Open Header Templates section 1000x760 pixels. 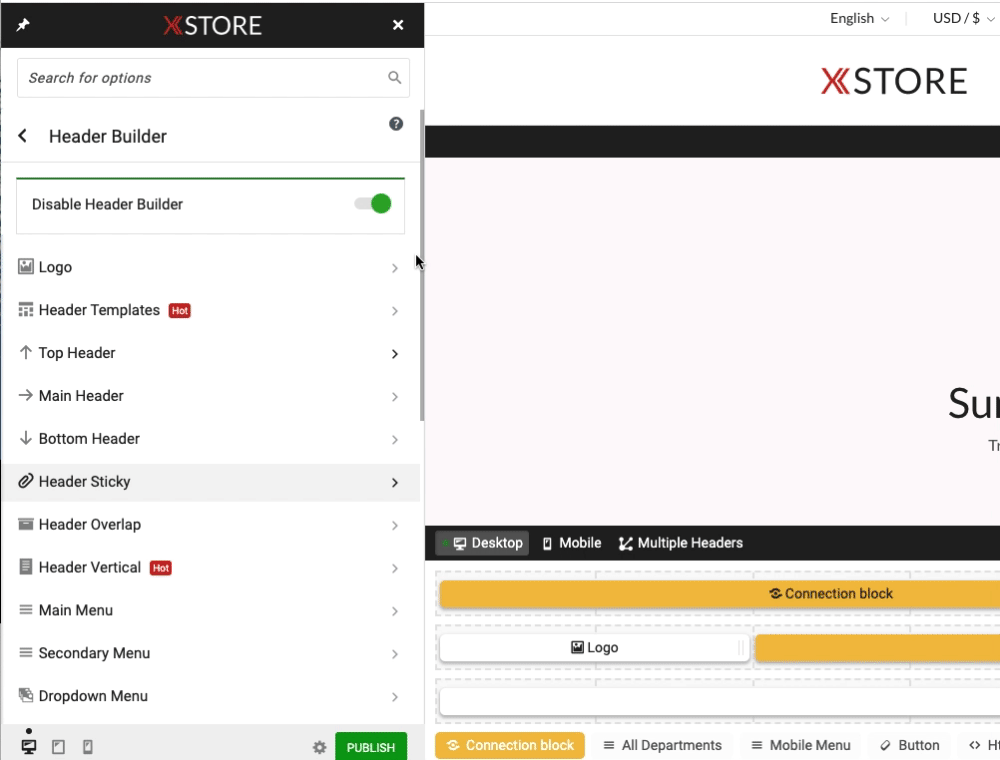[x=210, y=311]
